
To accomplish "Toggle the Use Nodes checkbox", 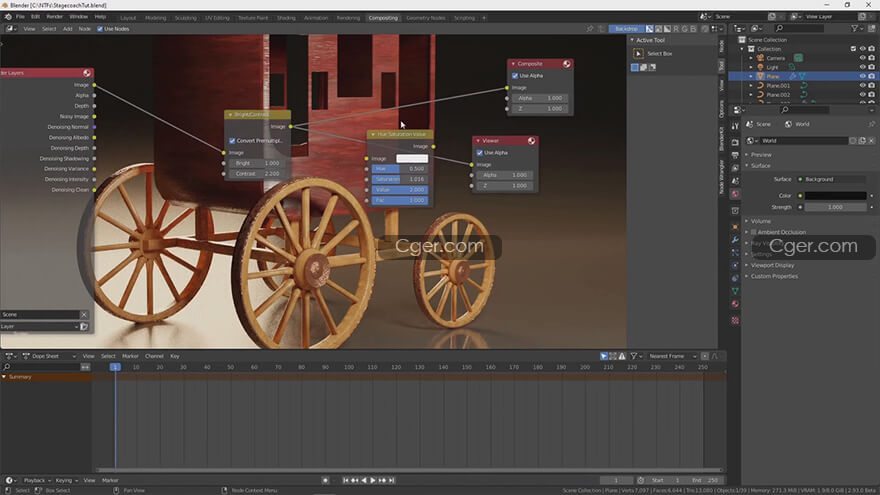I will pos(100,29).
